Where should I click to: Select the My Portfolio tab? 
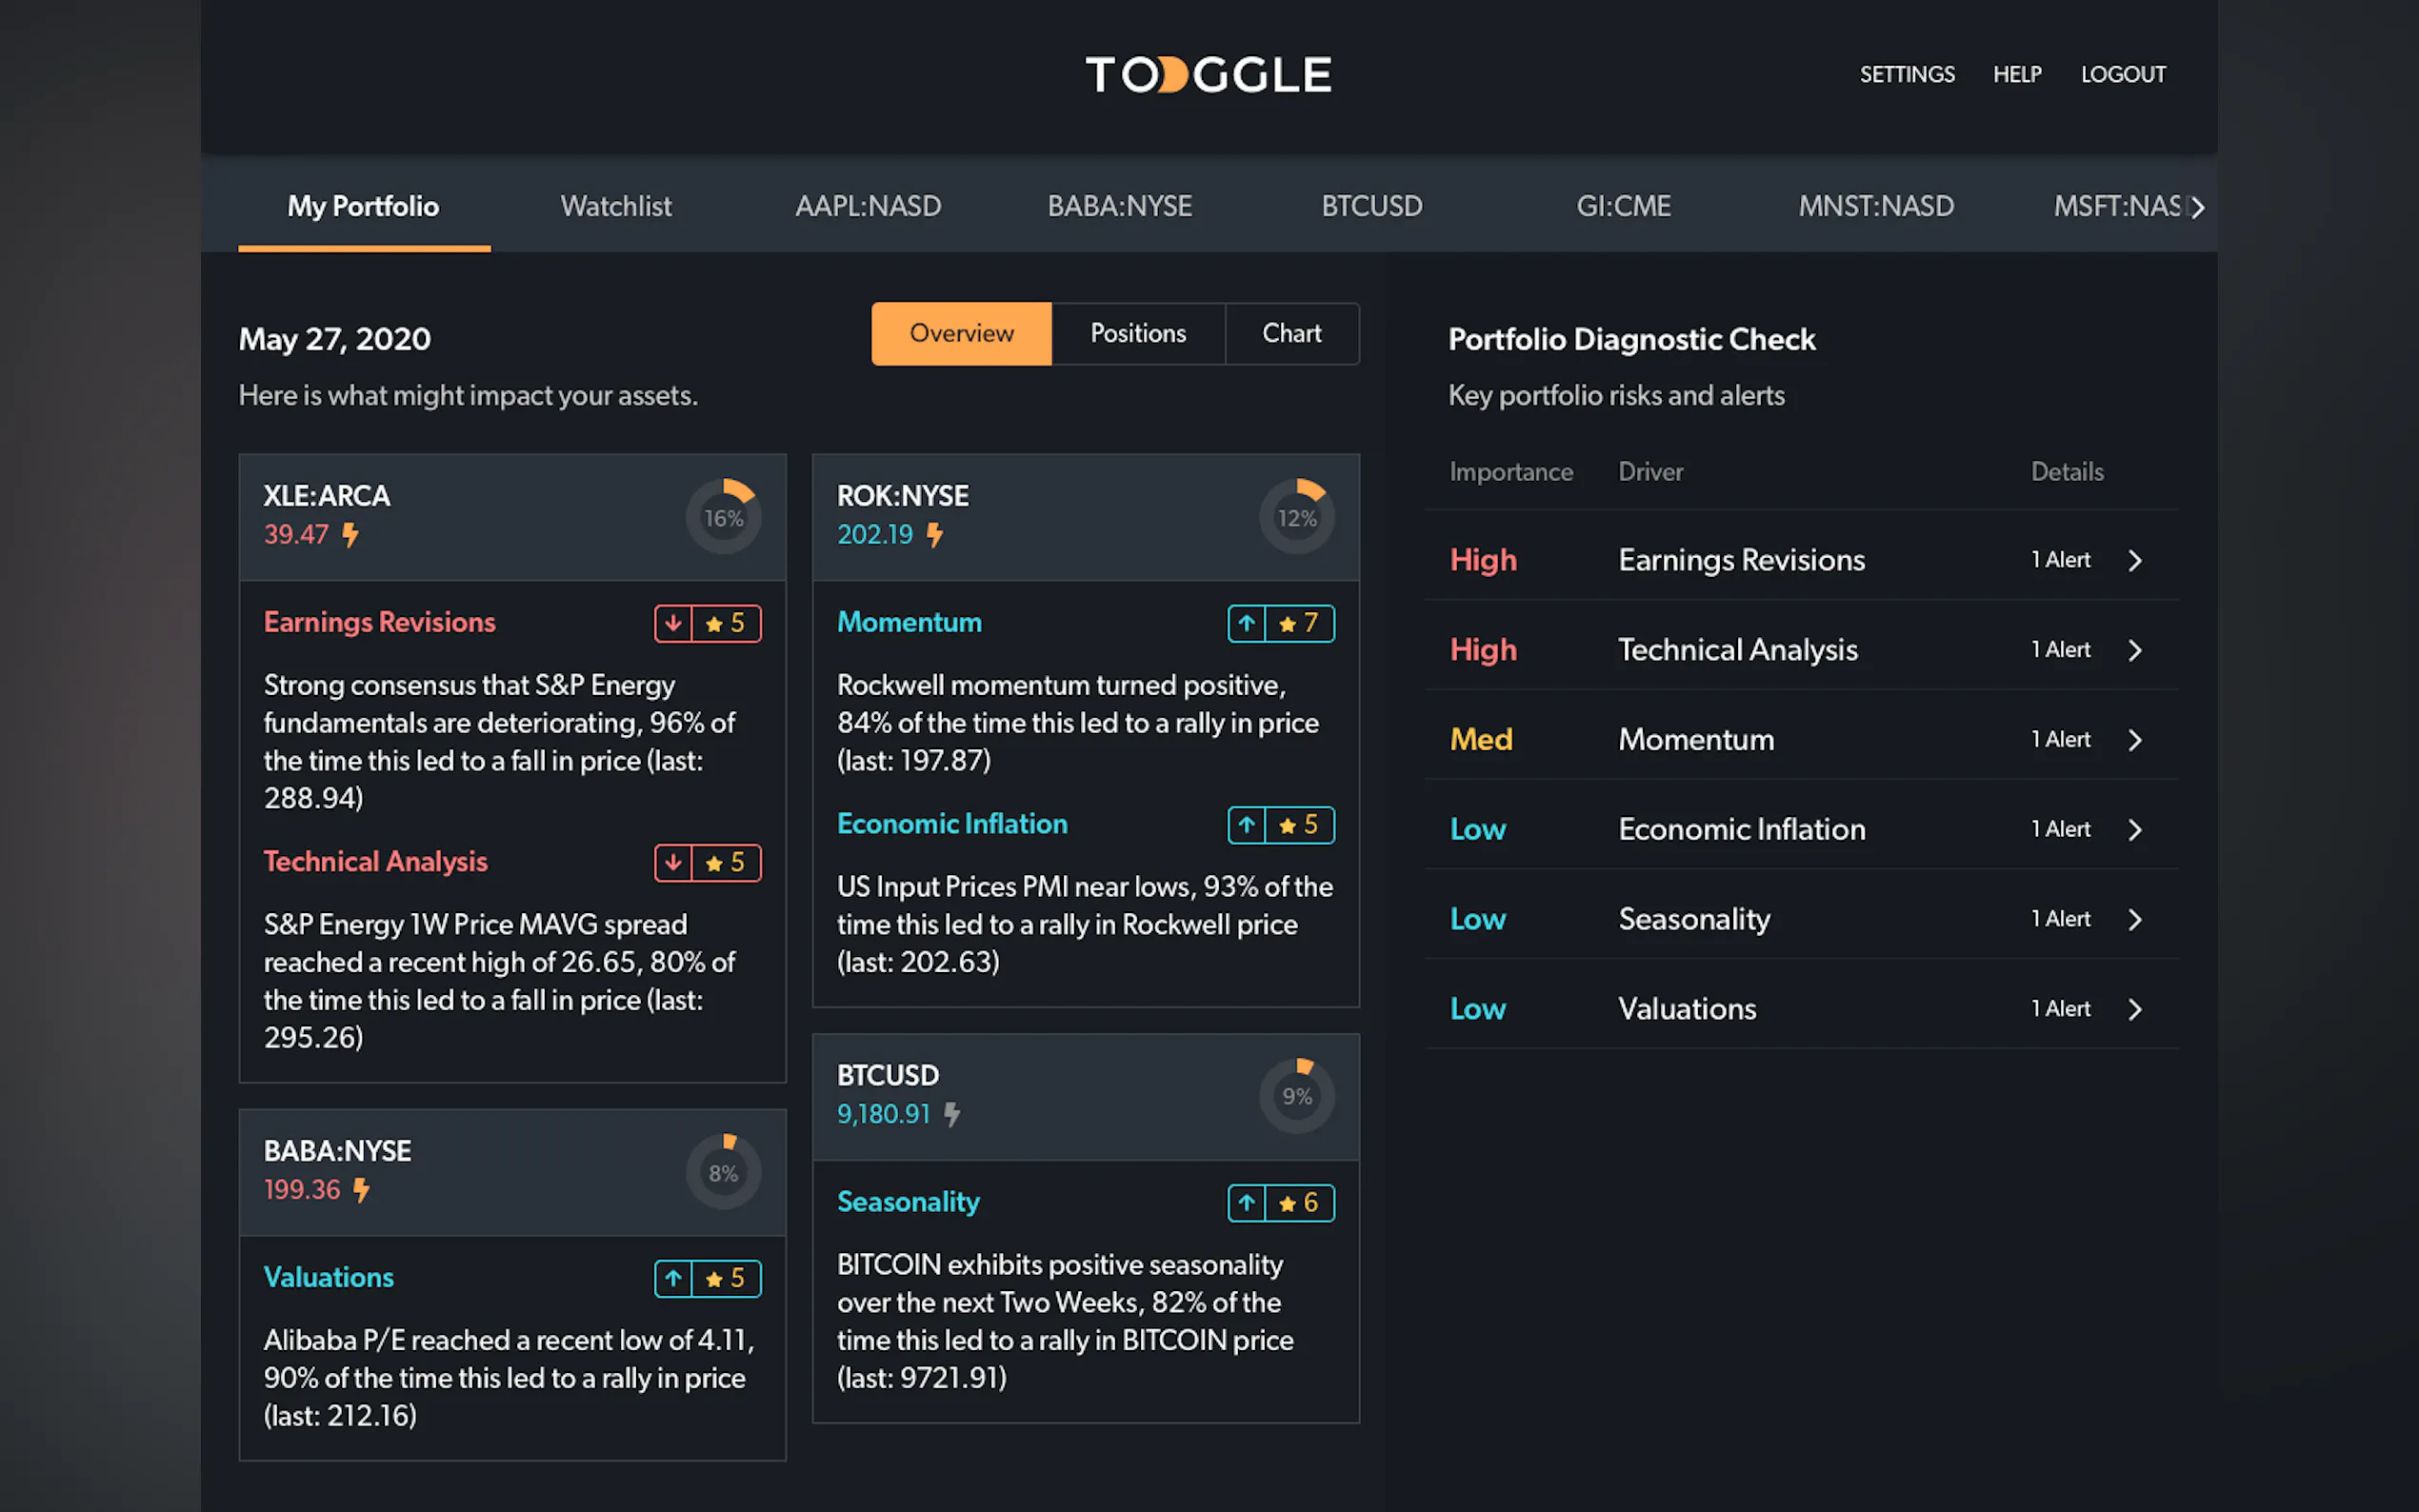point(364,206)
